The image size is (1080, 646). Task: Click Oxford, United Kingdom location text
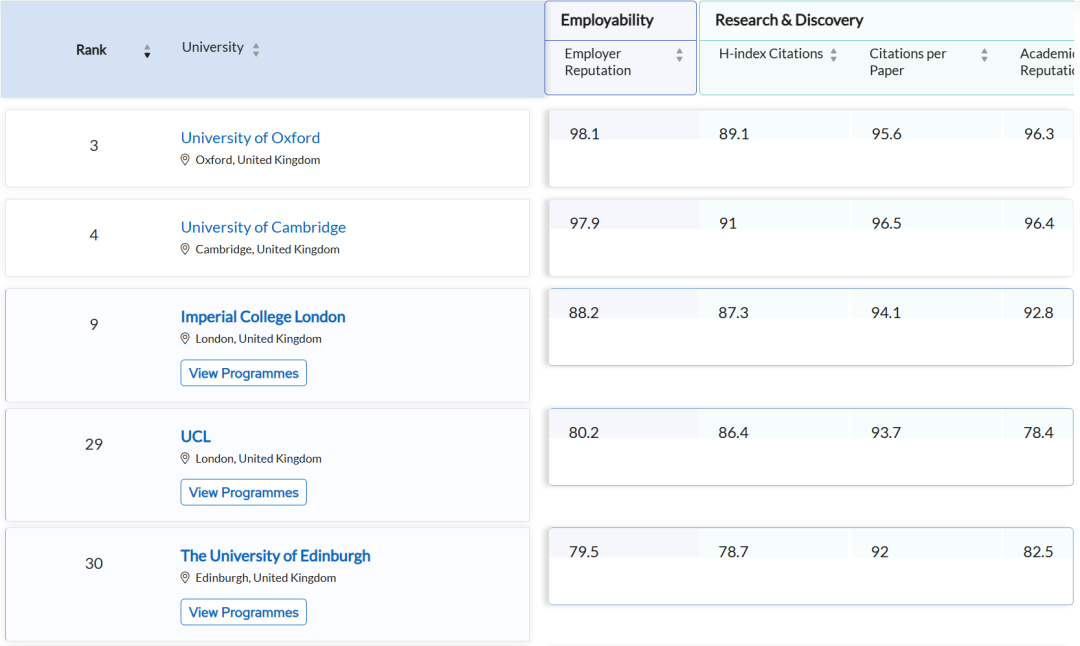pos(258,160)
